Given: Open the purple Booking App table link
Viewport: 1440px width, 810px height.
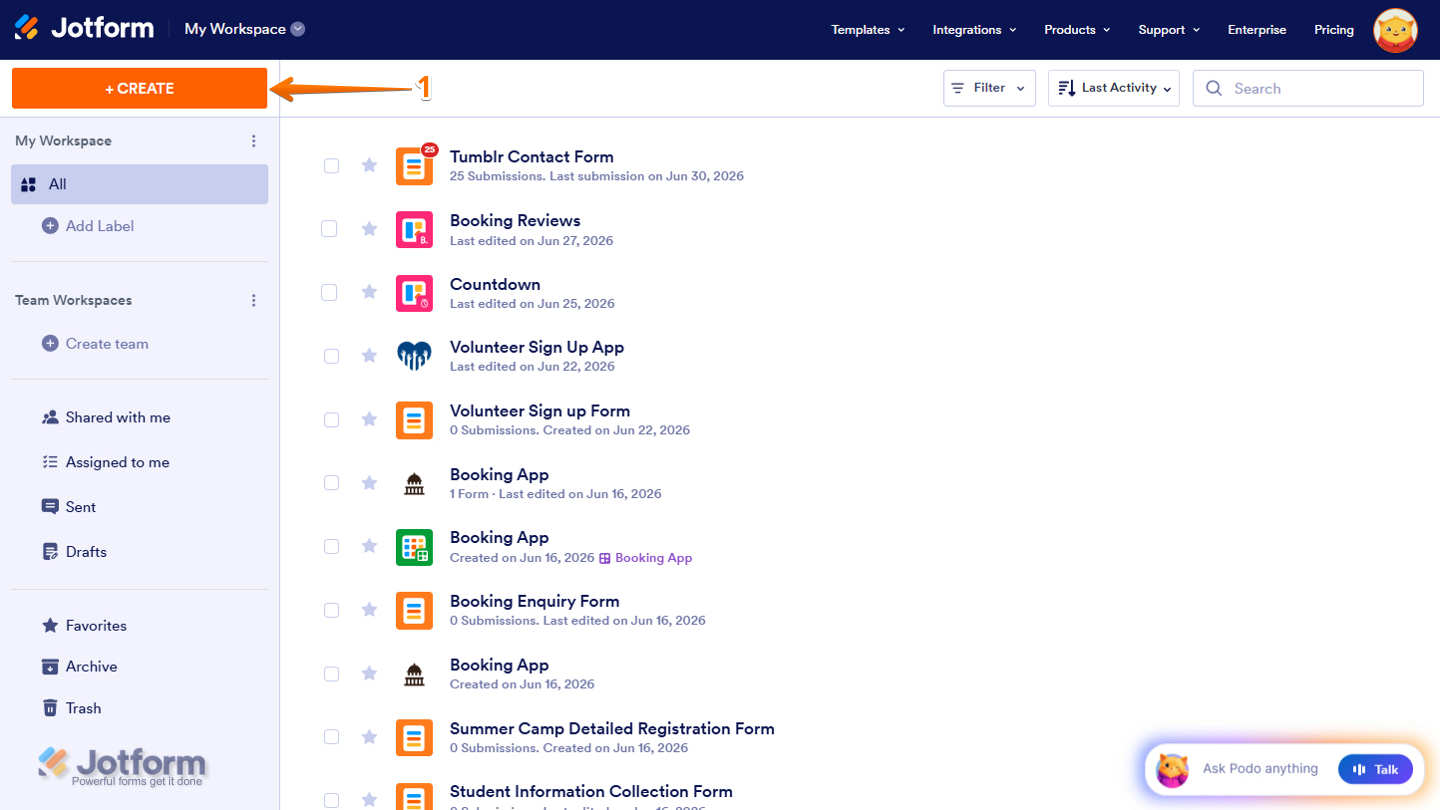Looking at the screenshot, I should pyautogui.click(x=646, y=558).
